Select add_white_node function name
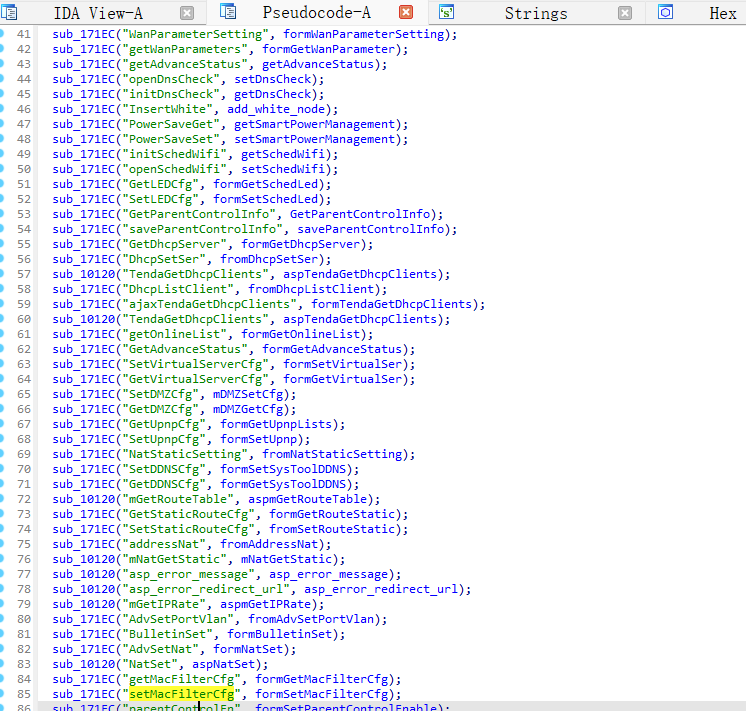The width and height of the screenshot is (746, 711). (x=276, y=109)
